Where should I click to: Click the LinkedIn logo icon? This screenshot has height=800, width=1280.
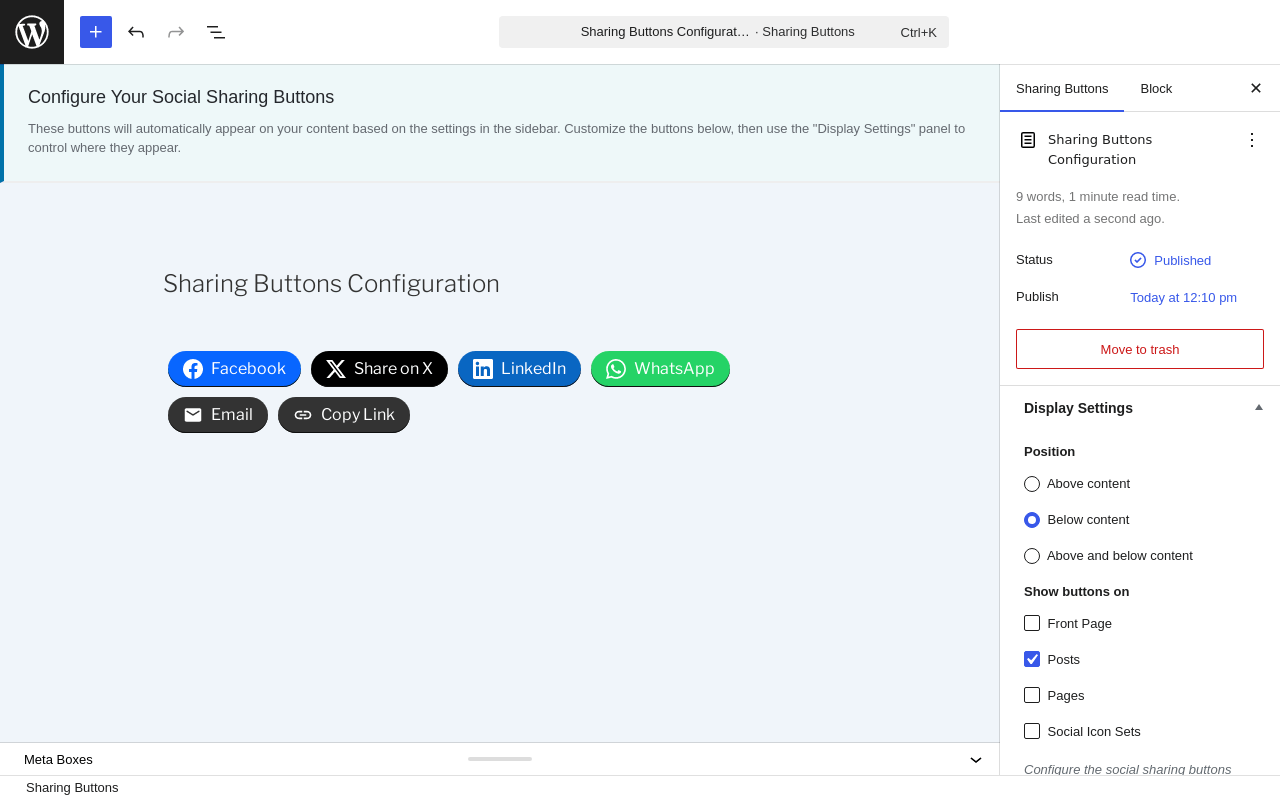[x=483, y=369]
